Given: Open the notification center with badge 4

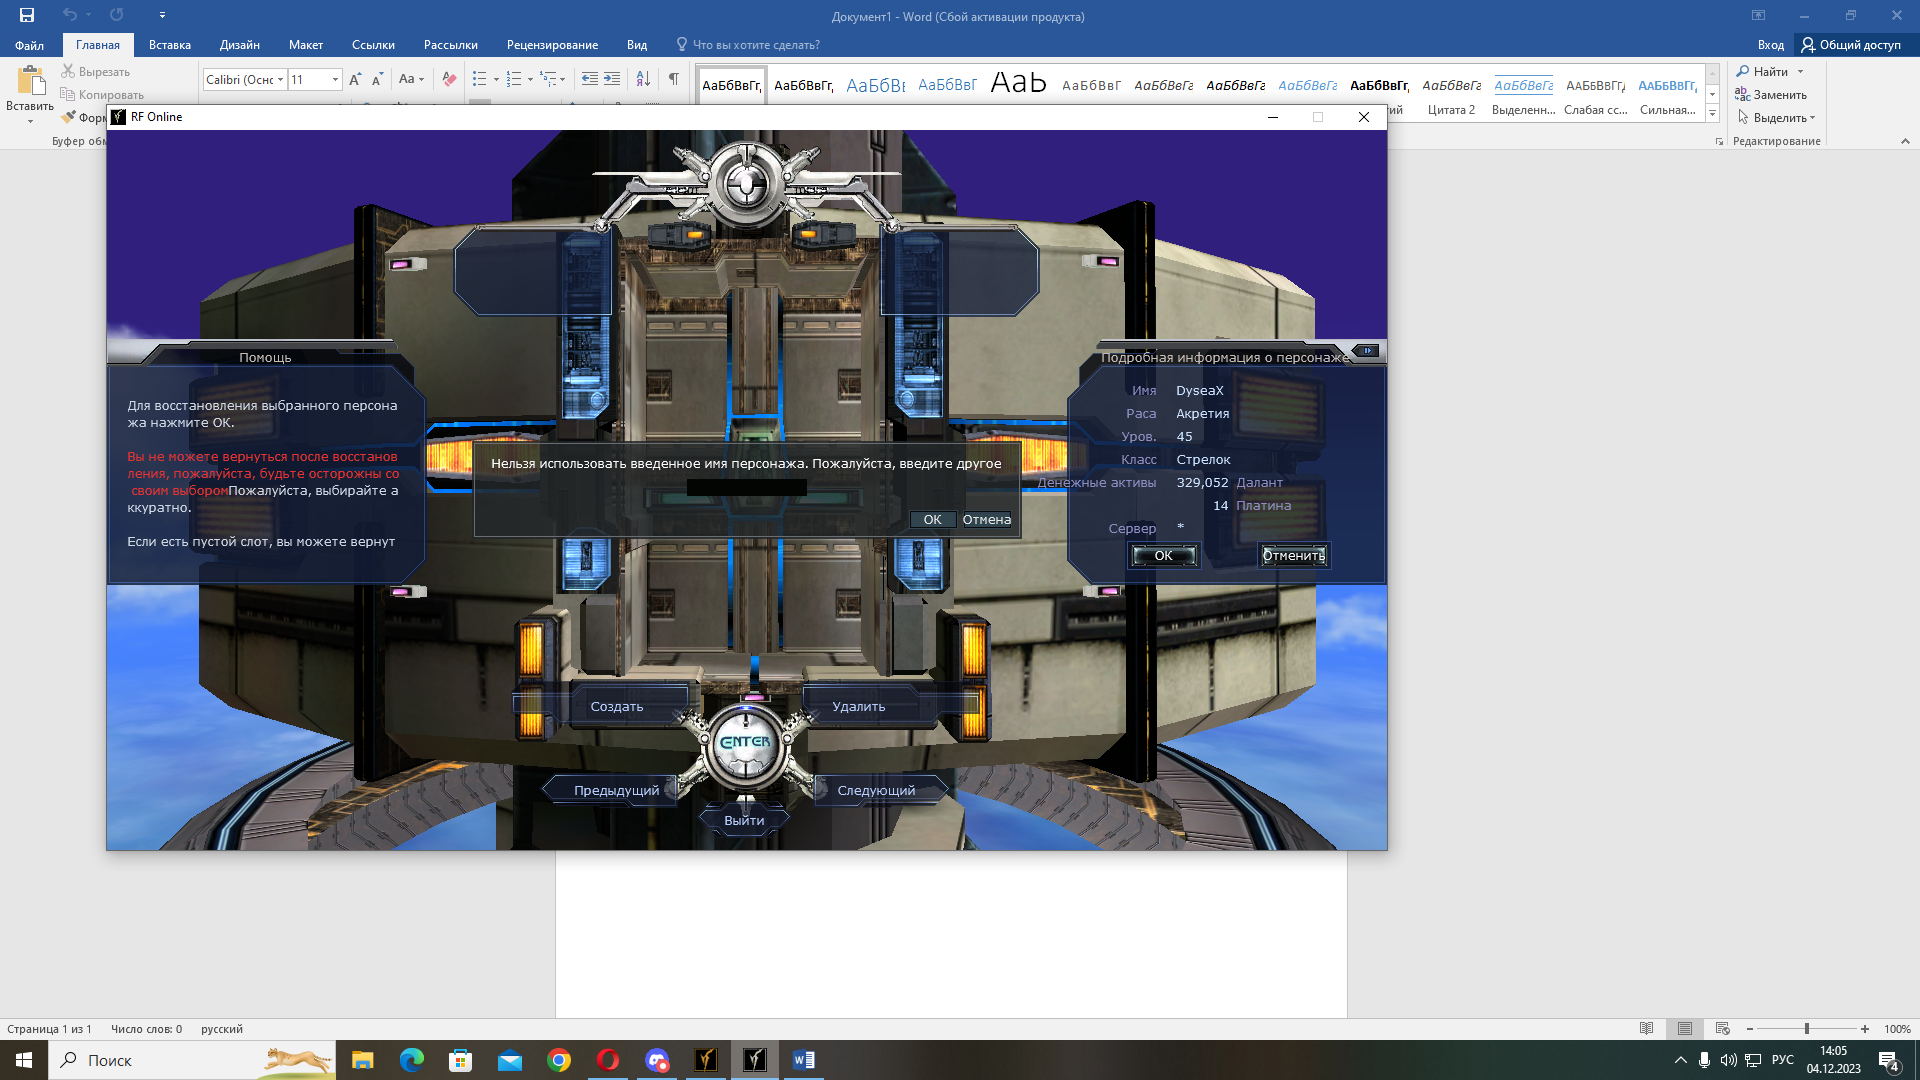Looking at the screenshot, I should tap(1888, 1060).
